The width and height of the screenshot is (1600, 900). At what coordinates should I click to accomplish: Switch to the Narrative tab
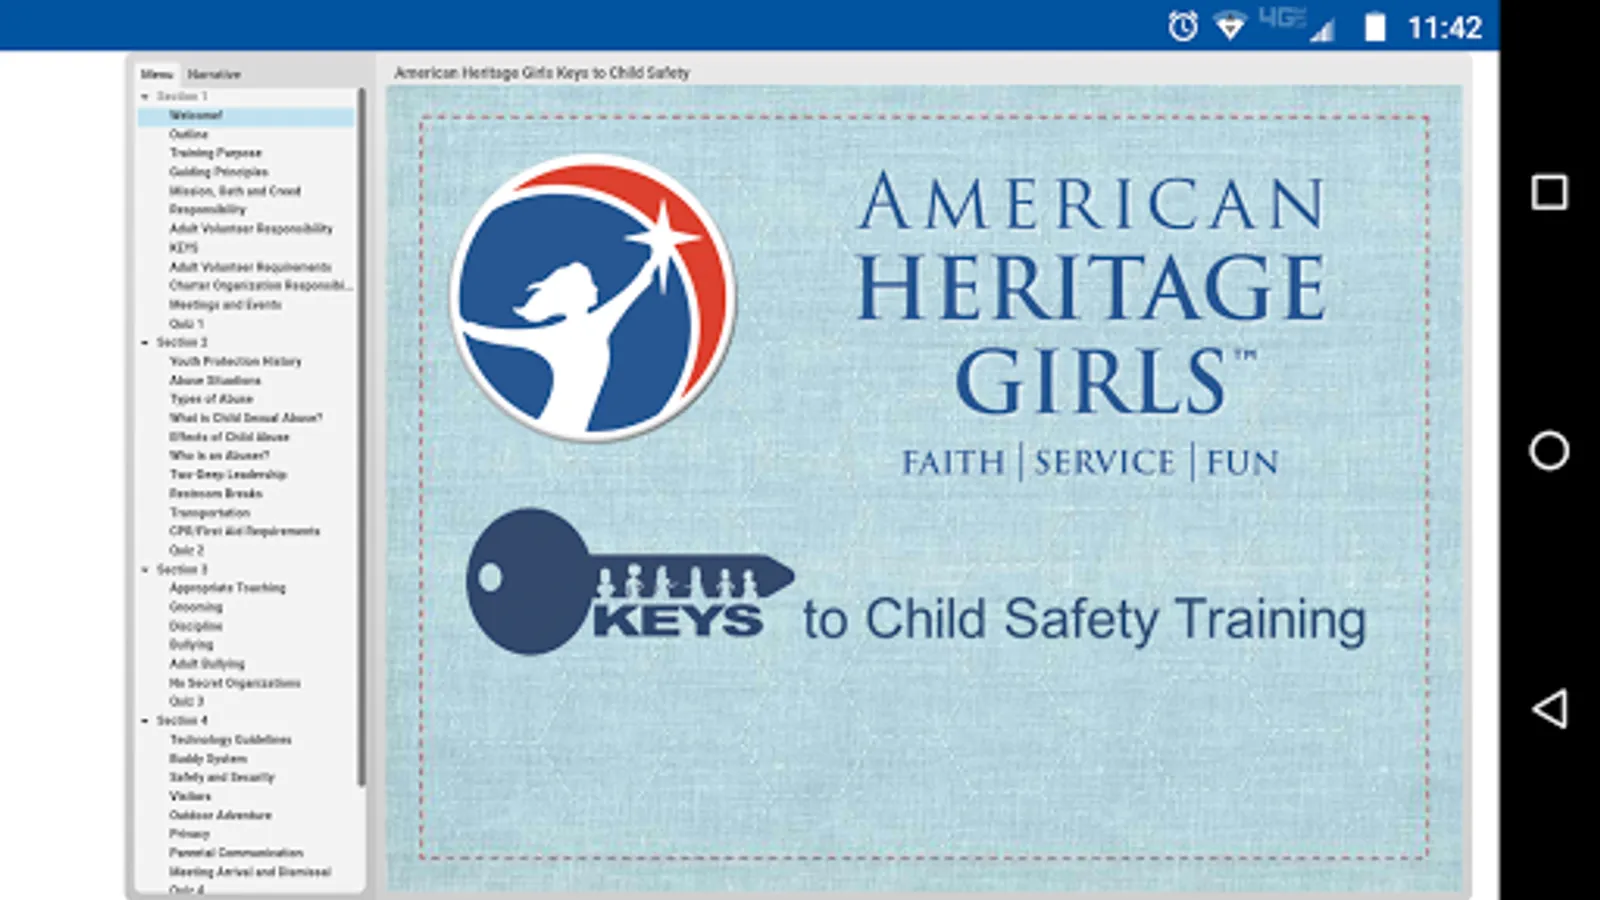(214, 74)
